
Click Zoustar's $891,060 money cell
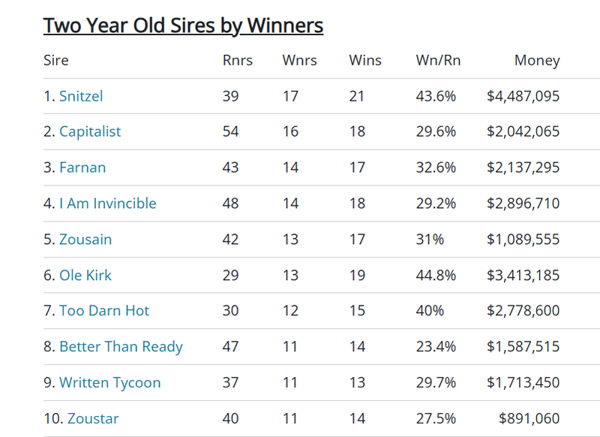pyautogui.click(x=529, y=418)
